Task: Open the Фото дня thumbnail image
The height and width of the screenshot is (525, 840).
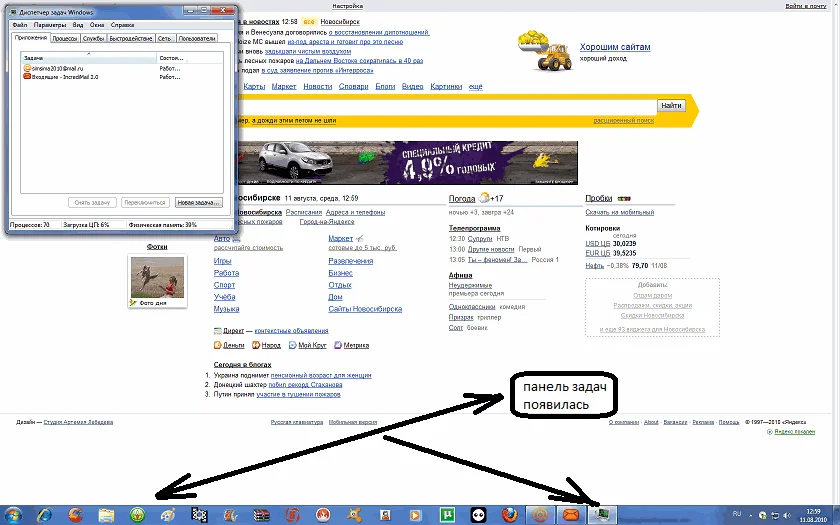Action: (x=158, y=278)
